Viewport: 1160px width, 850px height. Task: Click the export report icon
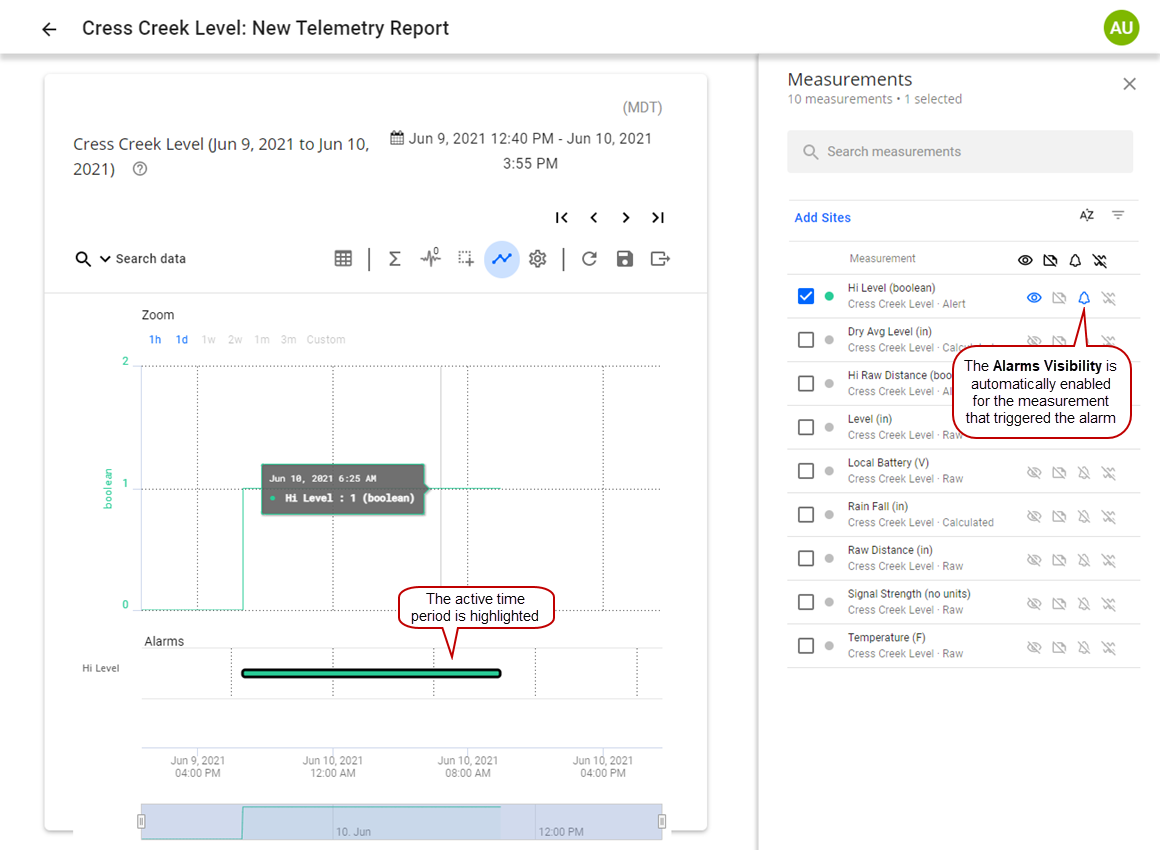660,259
